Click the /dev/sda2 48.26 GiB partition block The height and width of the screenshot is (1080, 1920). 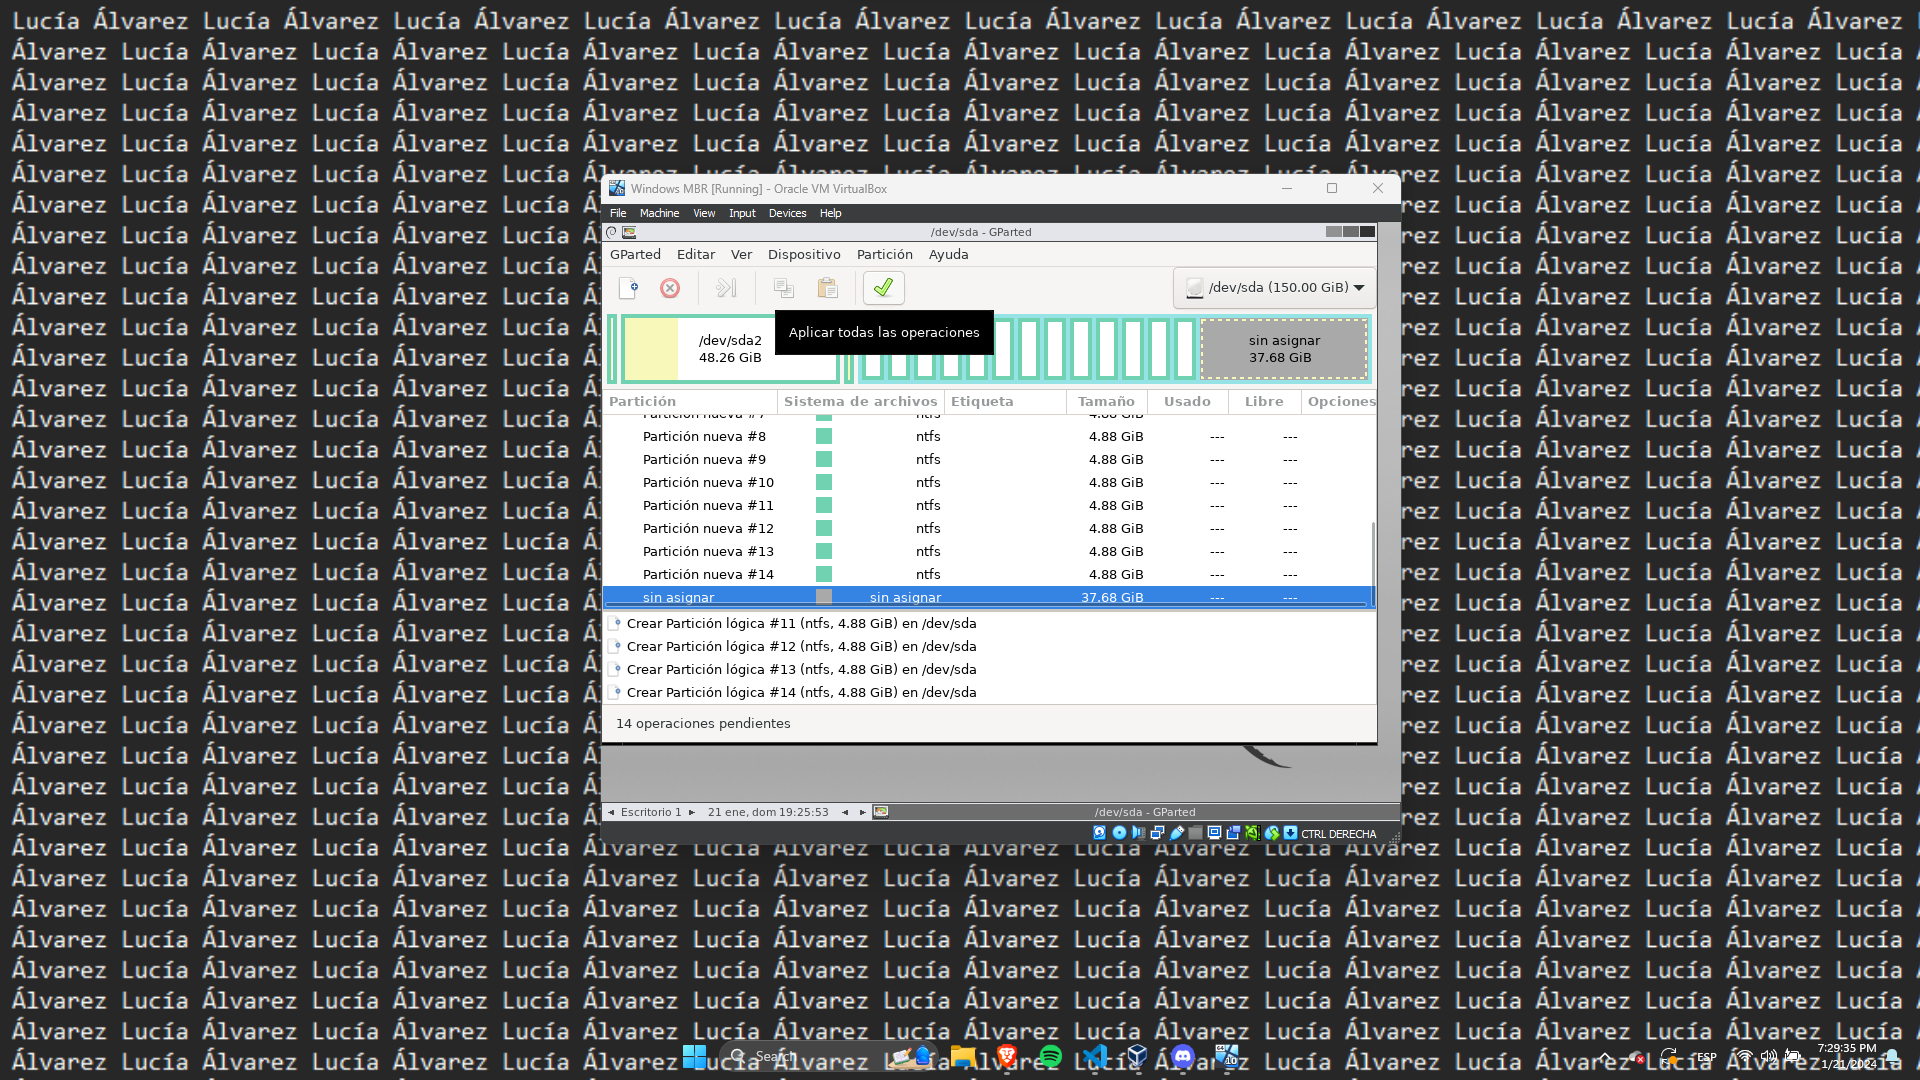point(729,349)
